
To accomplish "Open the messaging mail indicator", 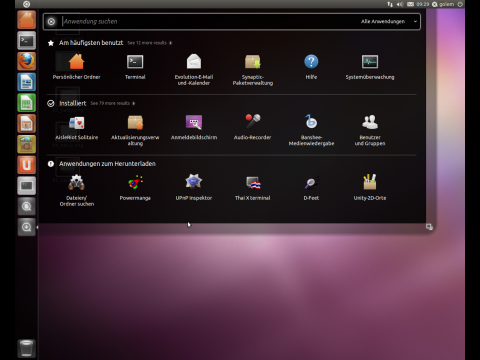I will pyautogui.click(x=410, y=4).
